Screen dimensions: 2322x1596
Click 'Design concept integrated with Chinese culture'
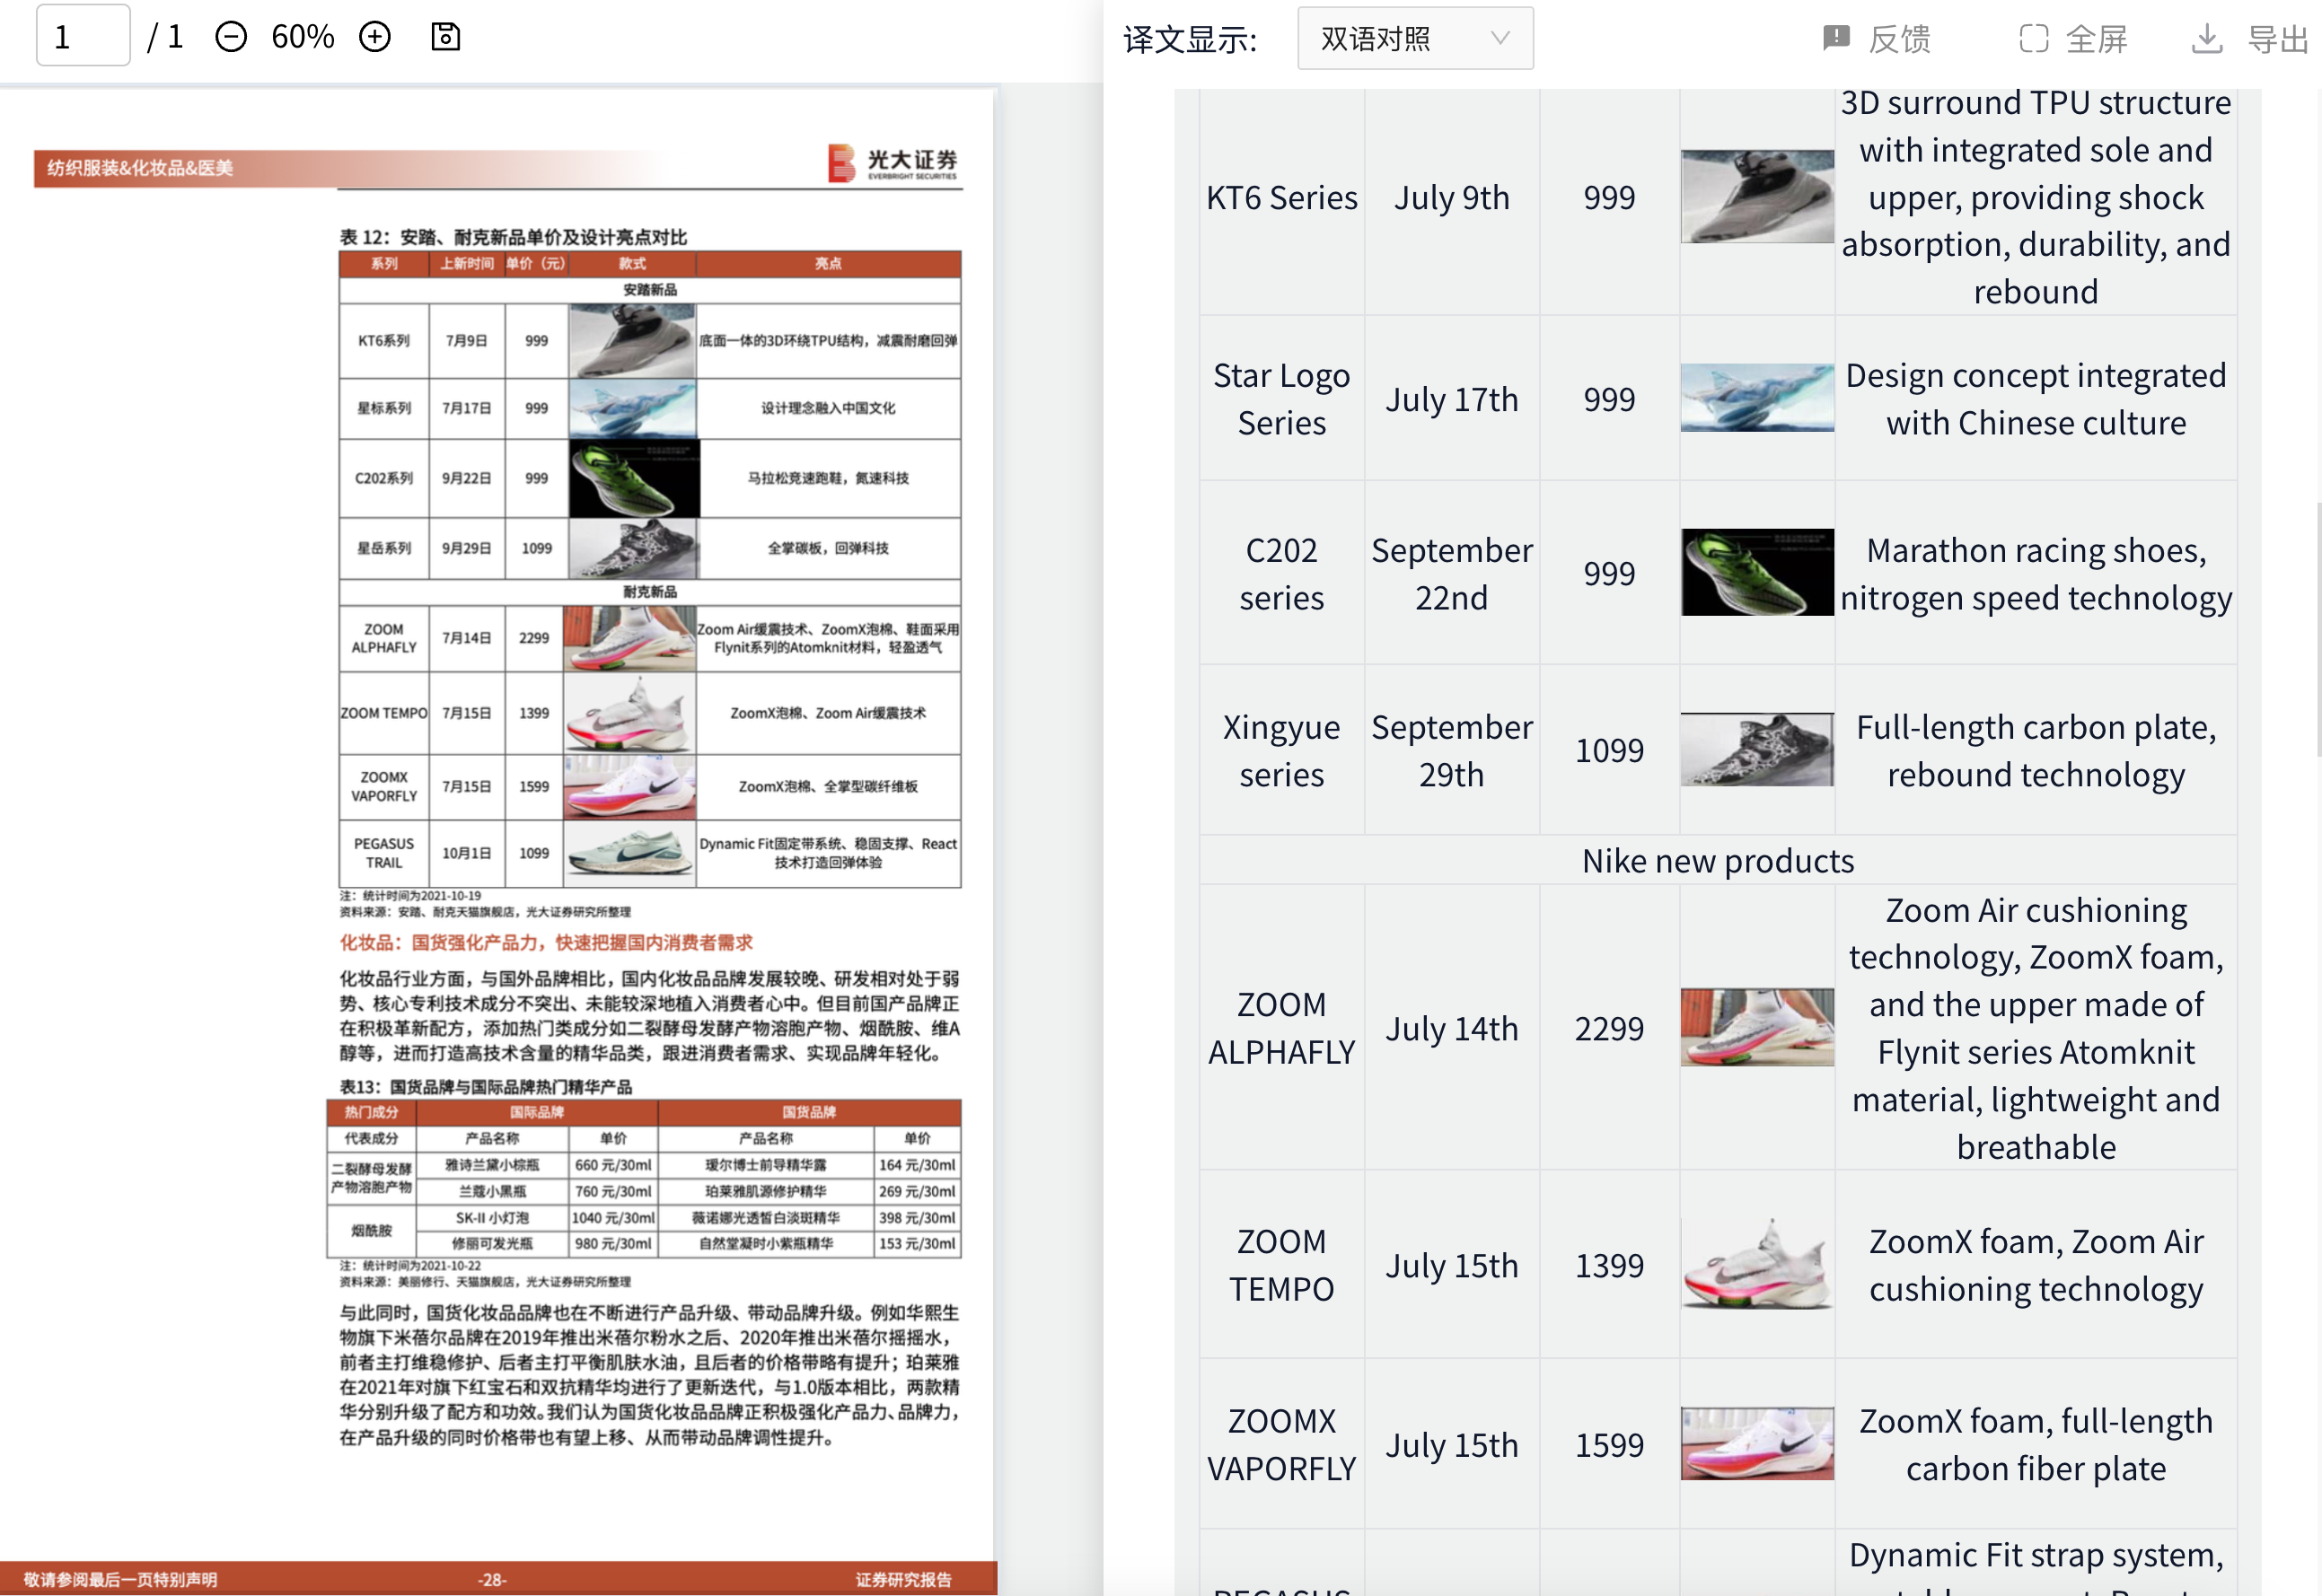[2036, 399]
